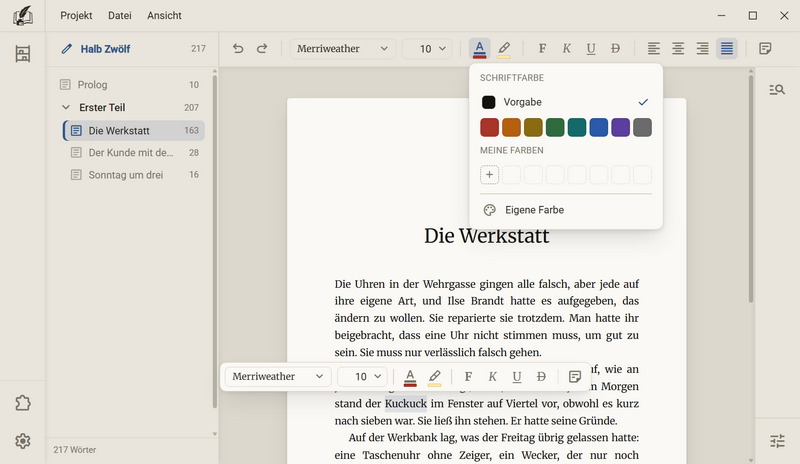Undo the last edit in the toolbar
Viewport: 800px width, 464px height.
tap(238, 48)
